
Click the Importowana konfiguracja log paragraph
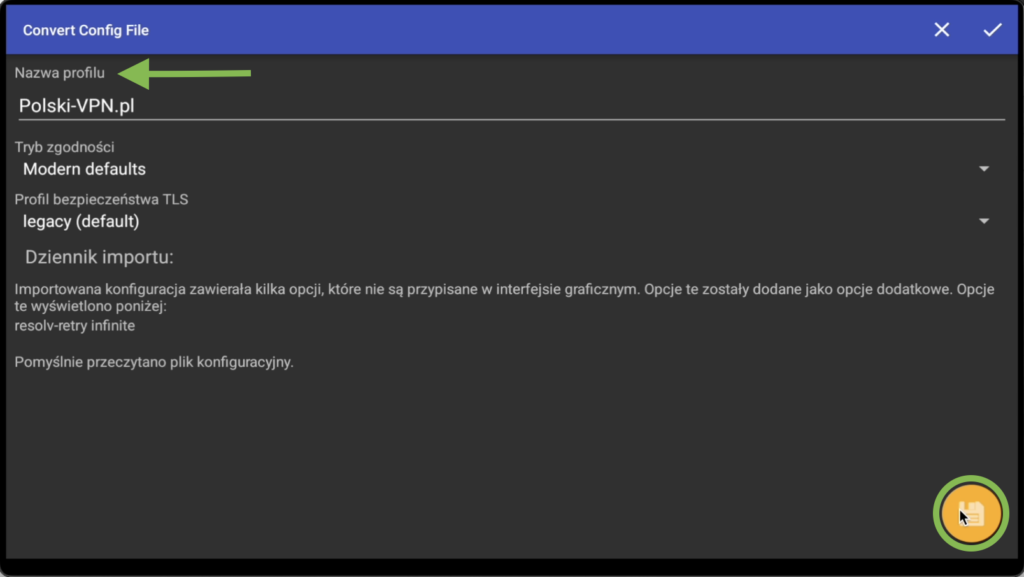(504, 297)
